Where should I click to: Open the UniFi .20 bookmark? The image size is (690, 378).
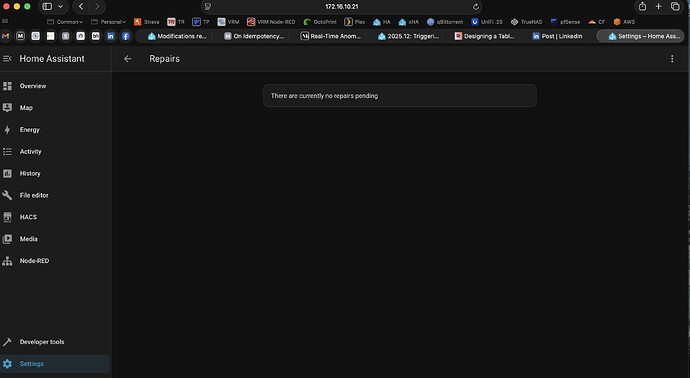[x=487, y=22]
